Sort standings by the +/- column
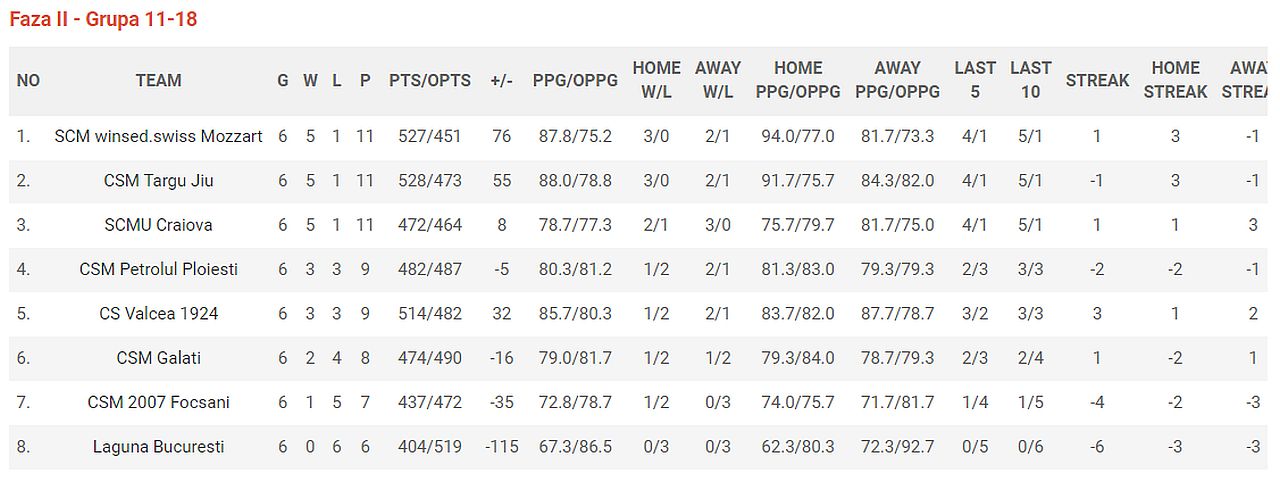The image size is (1280, 482). [x=501, y=80]
